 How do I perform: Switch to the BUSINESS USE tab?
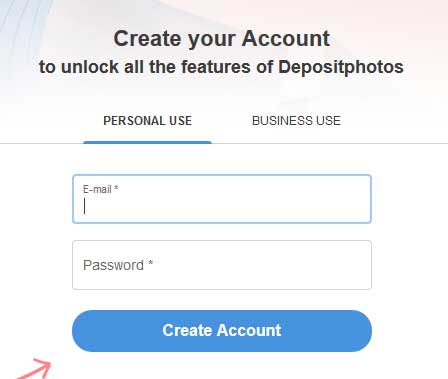pos(296,121)
